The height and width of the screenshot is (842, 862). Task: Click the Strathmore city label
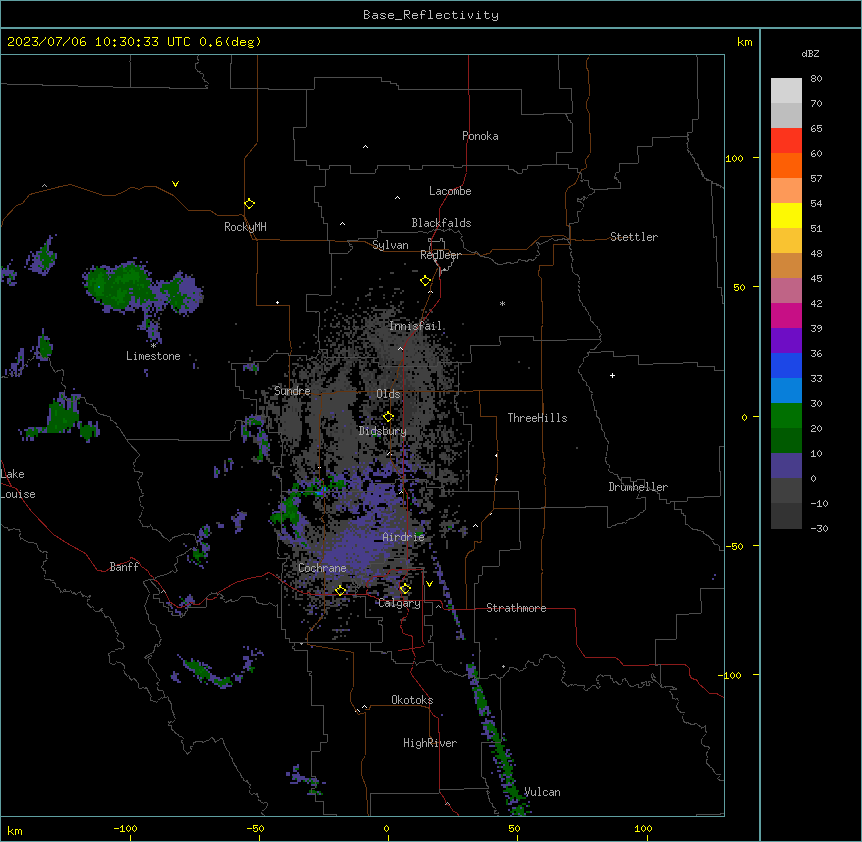[x=516, y=608]
